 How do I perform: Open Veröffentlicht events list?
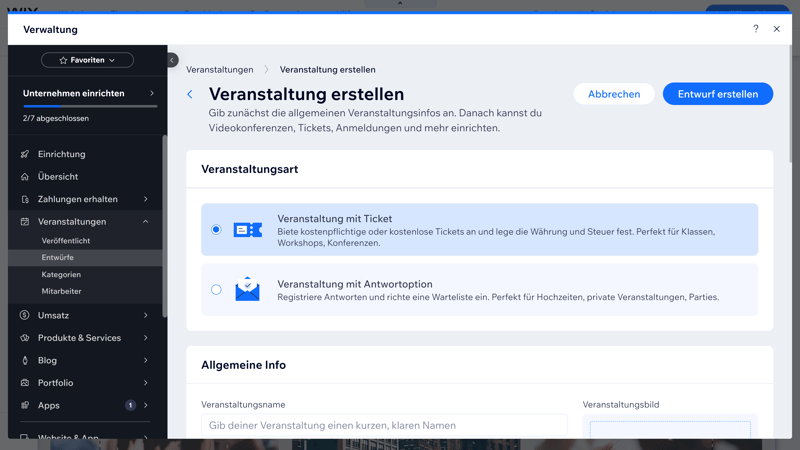pyautogui.click(x=66, y=241)
